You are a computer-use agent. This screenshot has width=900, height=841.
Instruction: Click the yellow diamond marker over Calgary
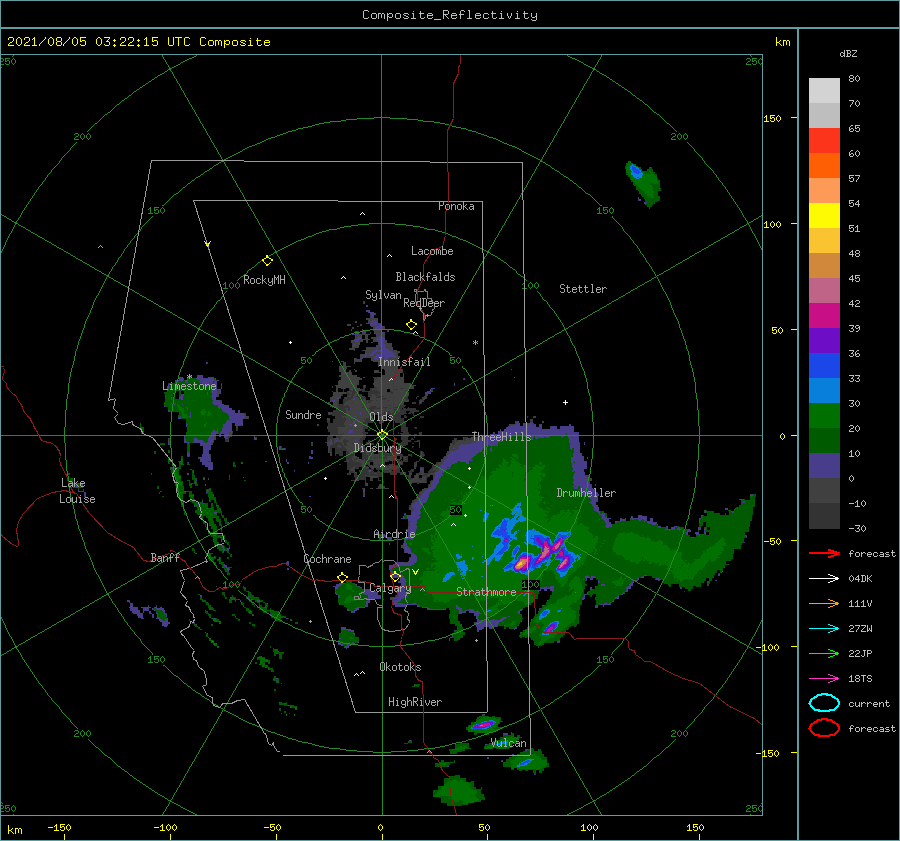395,576
